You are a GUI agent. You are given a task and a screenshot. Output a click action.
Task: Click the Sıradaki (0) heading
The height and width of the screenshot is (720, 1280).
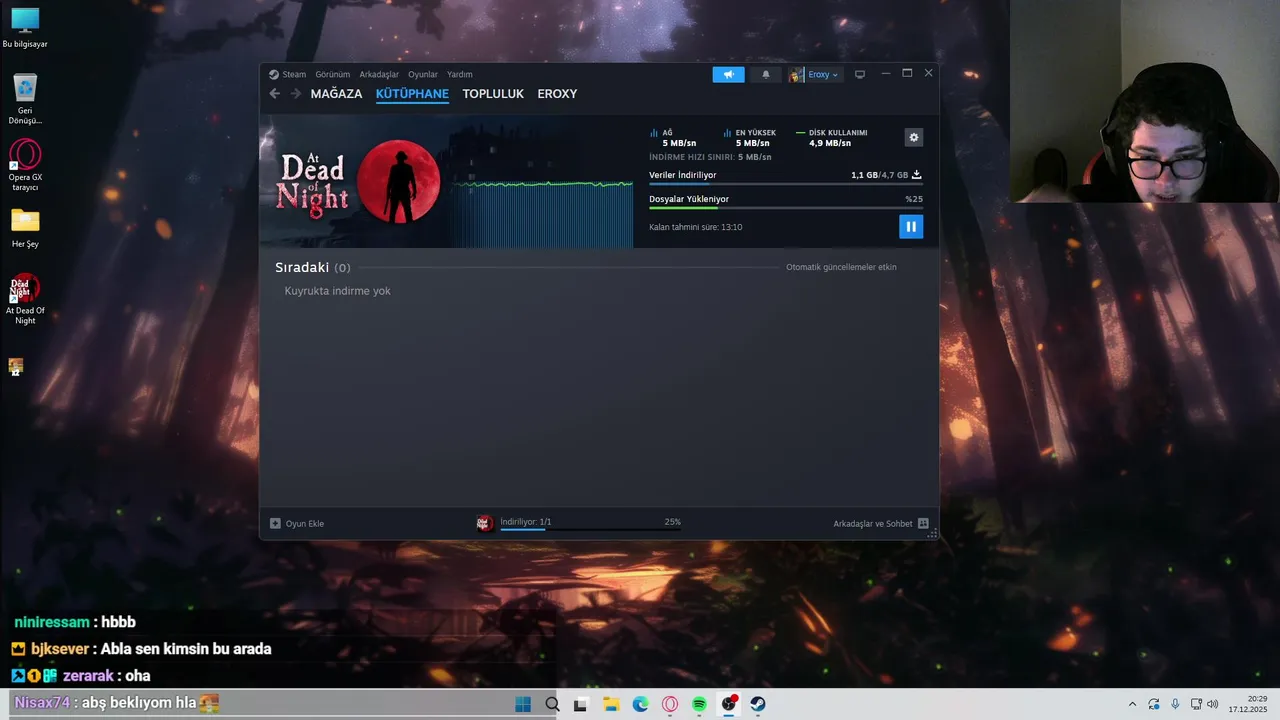click(x=312, y=268)
